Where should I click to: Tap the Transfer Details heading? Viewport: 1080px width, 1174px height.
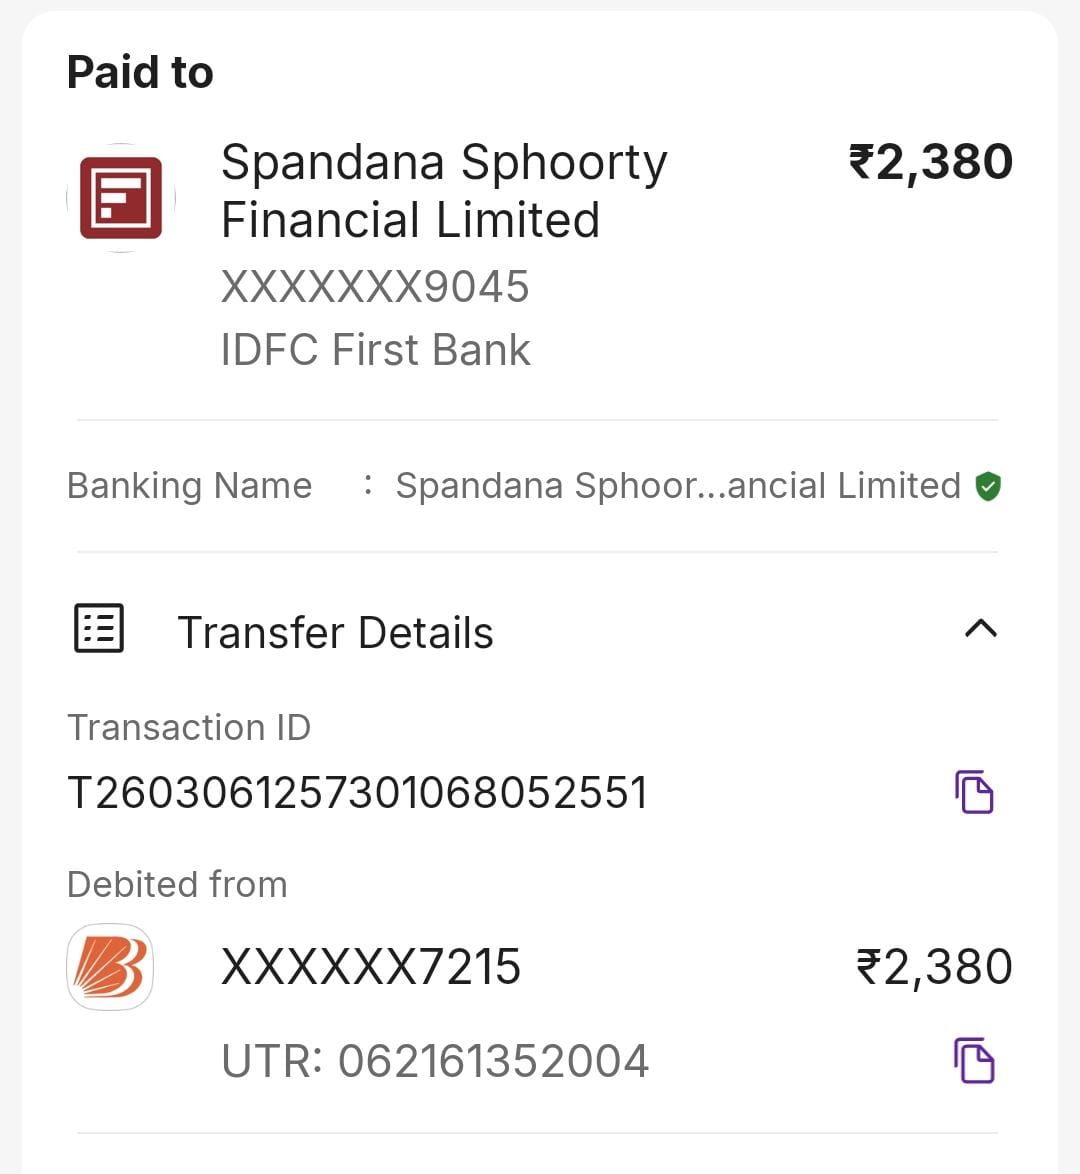click(335, 633)
